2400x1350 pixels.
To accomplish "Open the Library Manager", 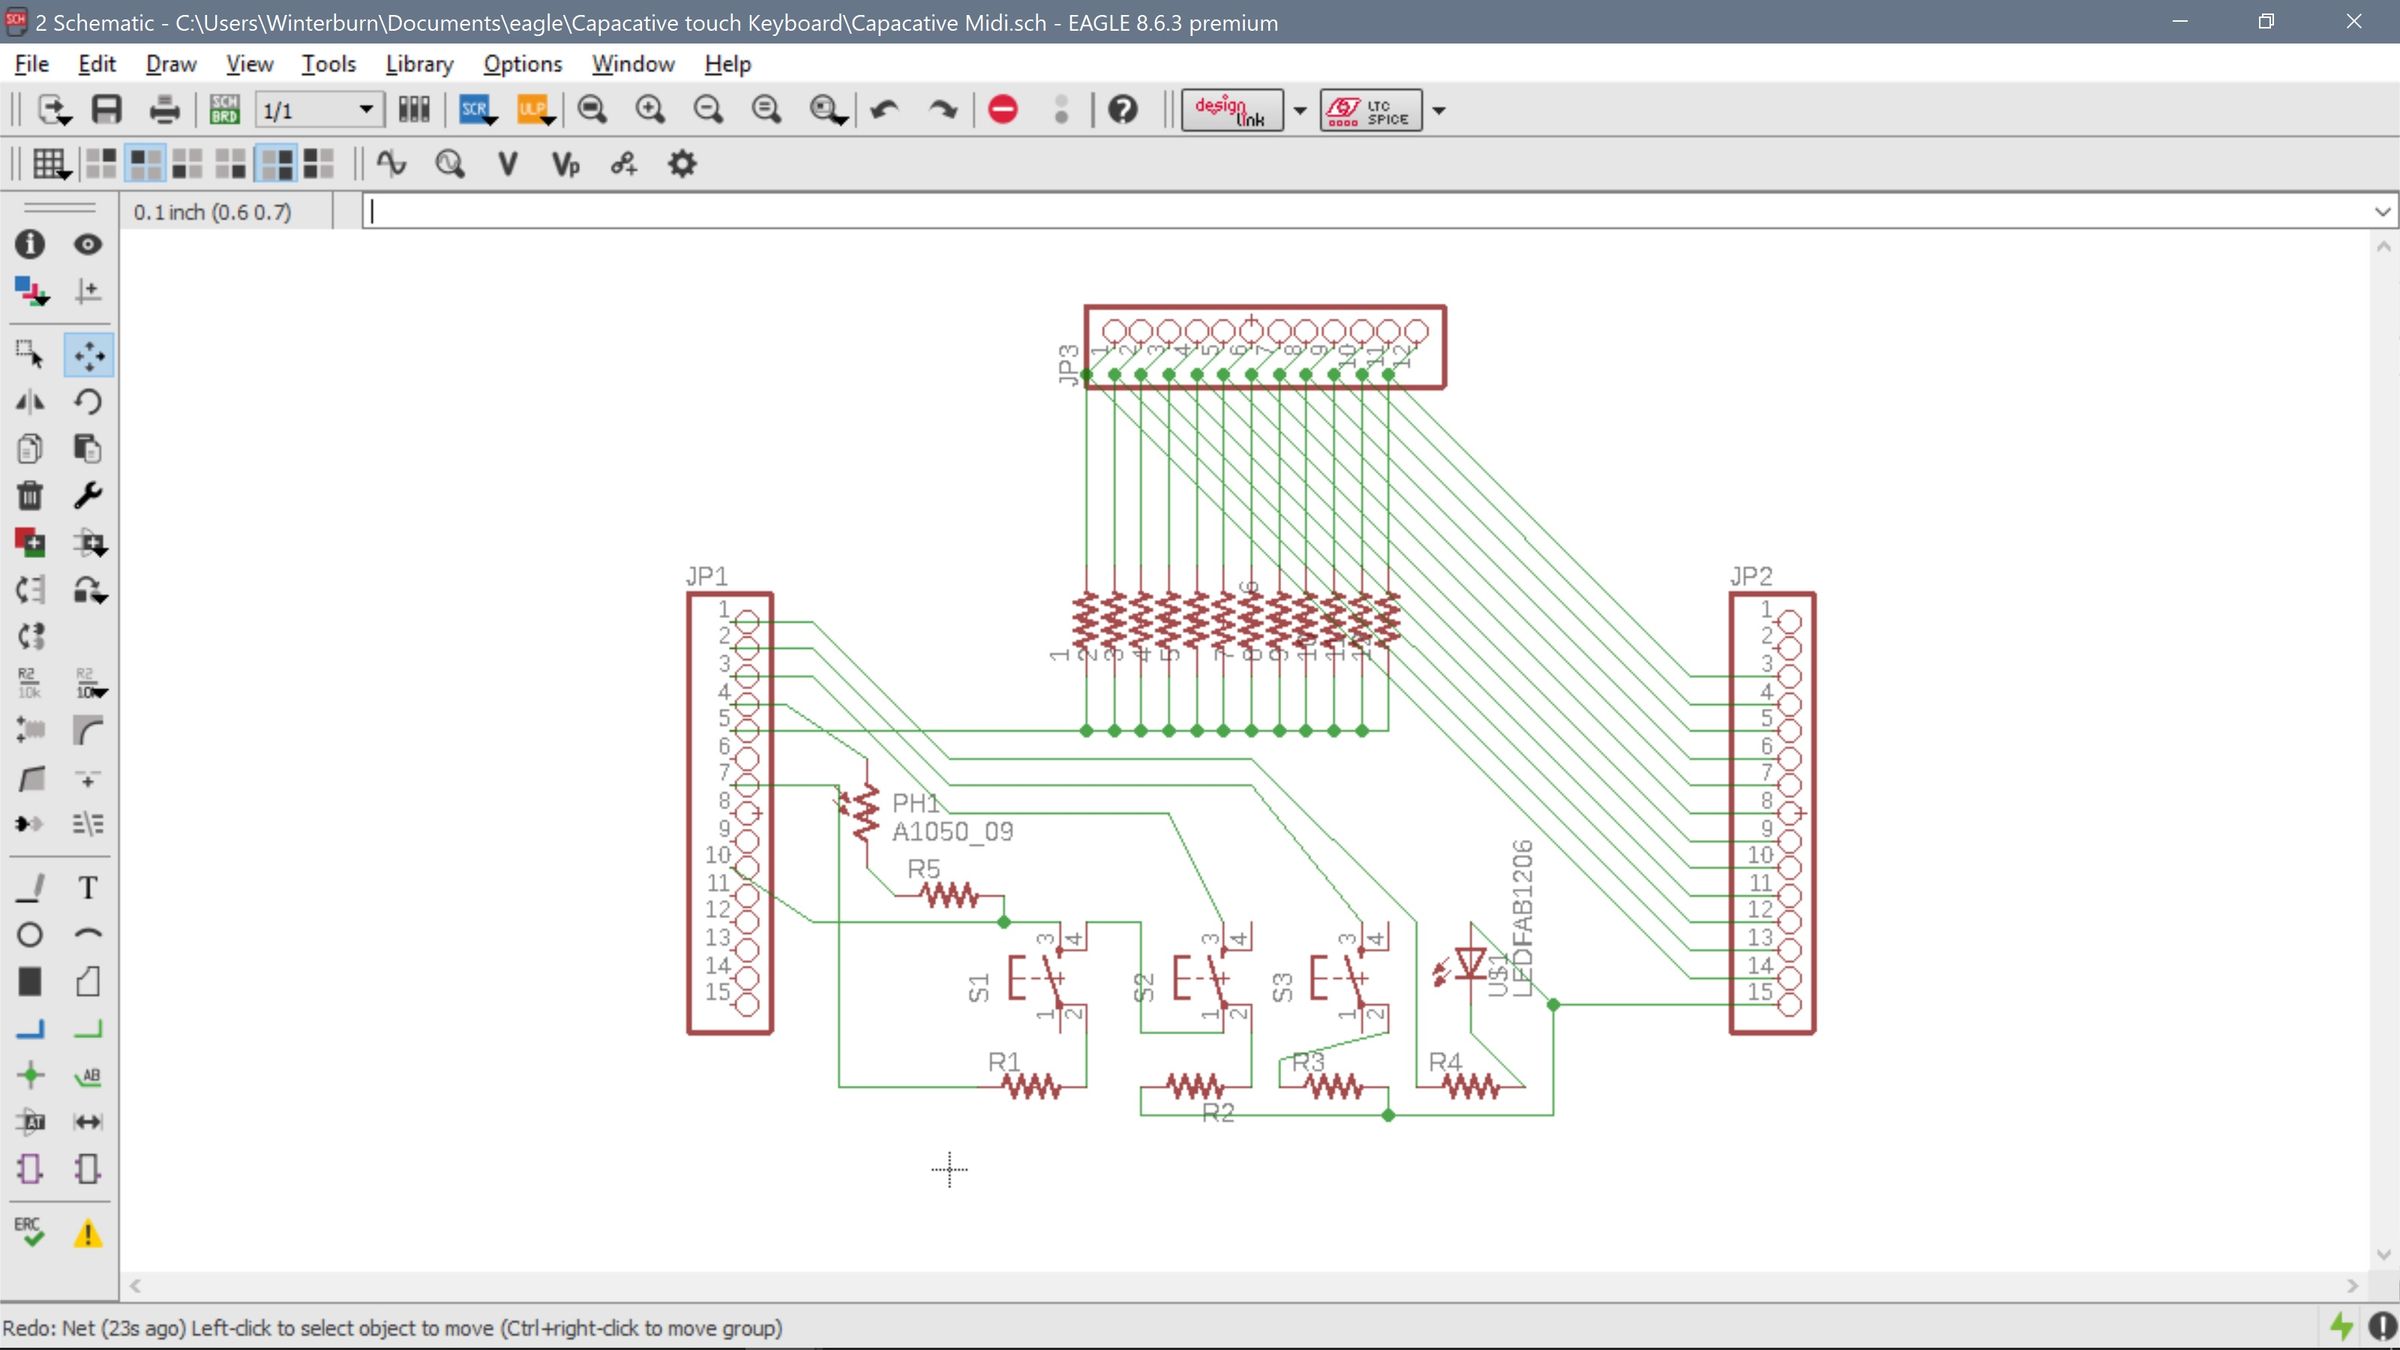I will tap(413, 110).
